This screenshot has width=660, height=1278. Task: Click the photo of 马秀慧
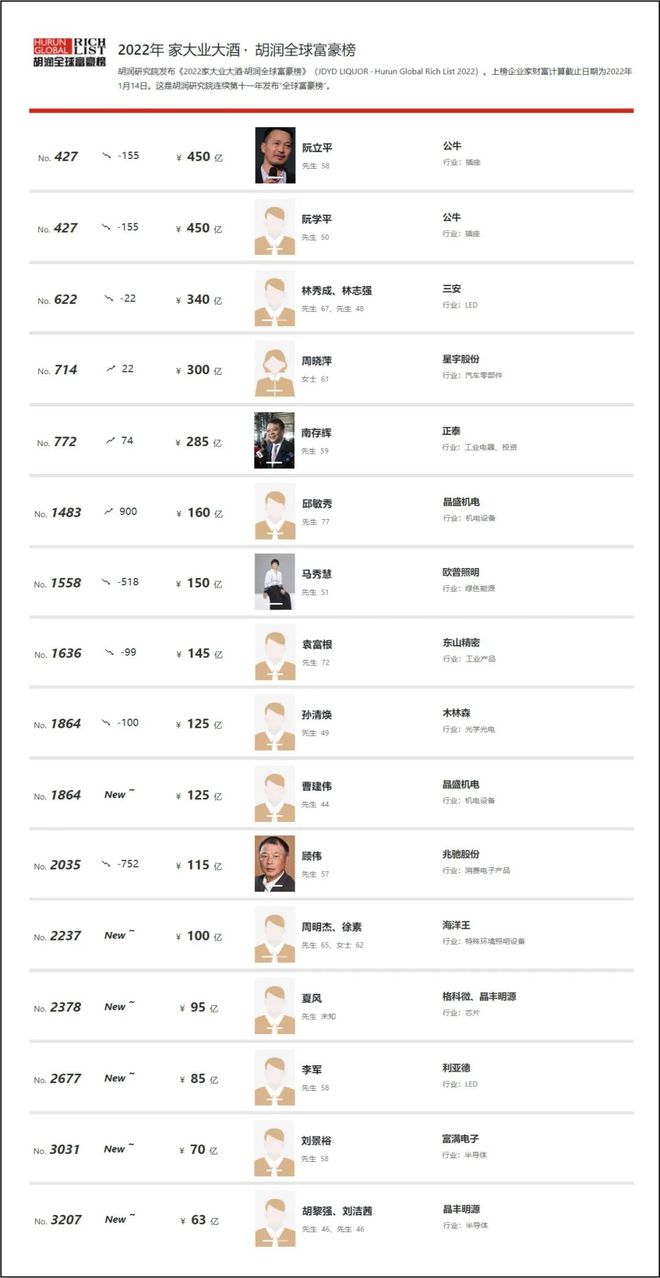pyautogui.click(x=275, y=582)
